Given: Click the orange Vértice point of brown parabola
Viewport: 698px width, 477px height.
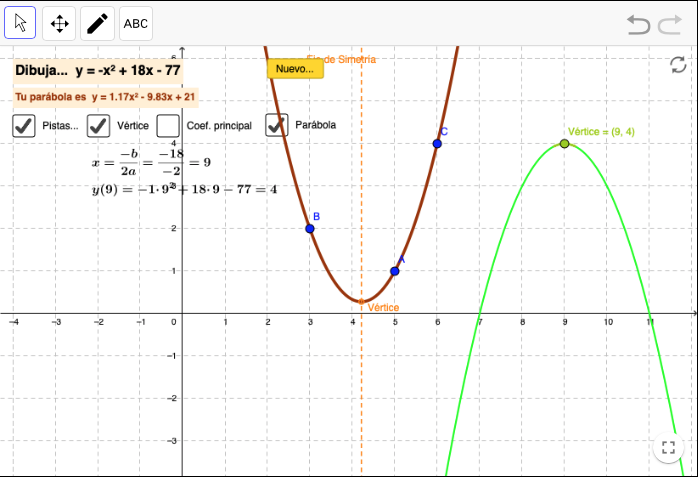Looking at the screenshot, I should tap(361, 302).
